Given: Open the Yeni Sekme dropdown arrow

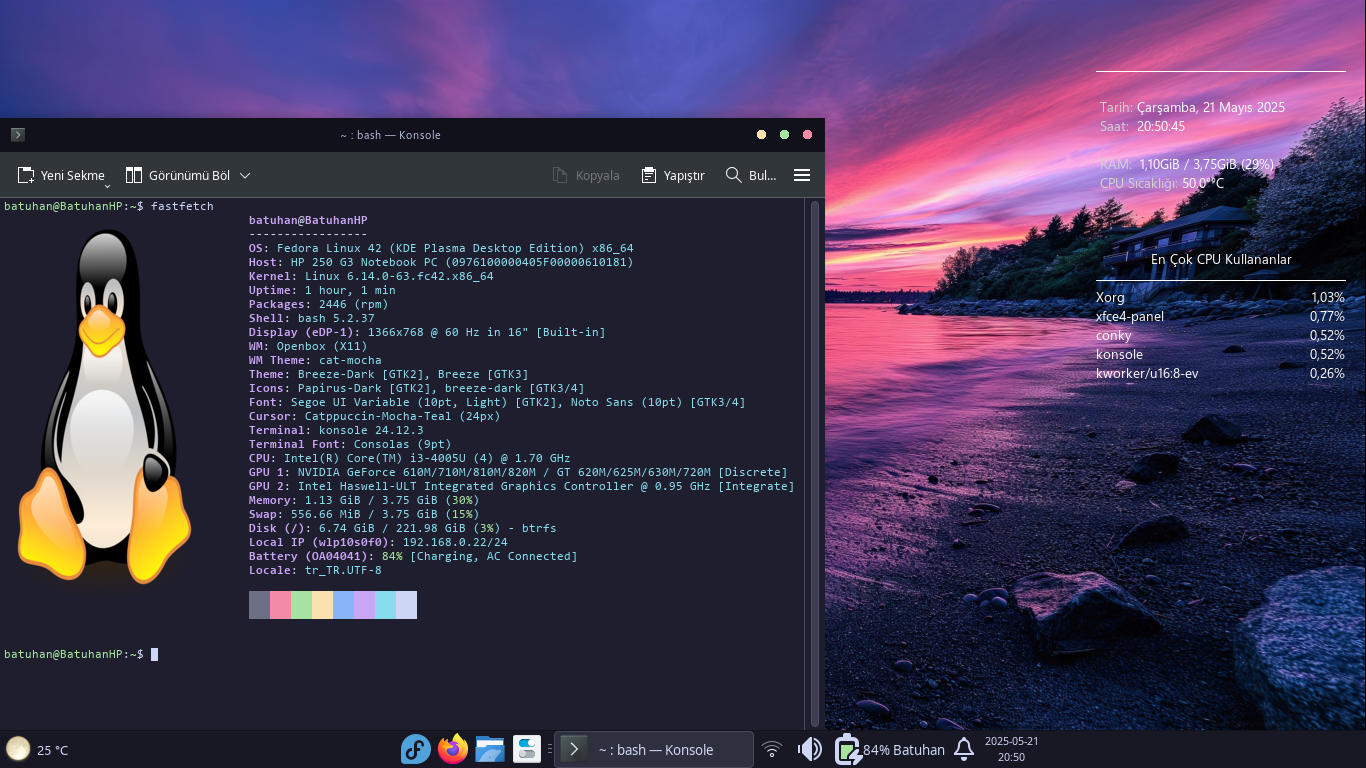Looking at the screenshot, I should (x=107, y=184).
